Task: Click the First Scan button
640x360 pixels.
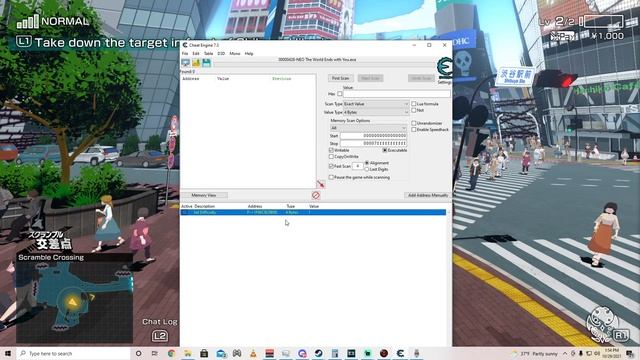Action: [340, 78]
